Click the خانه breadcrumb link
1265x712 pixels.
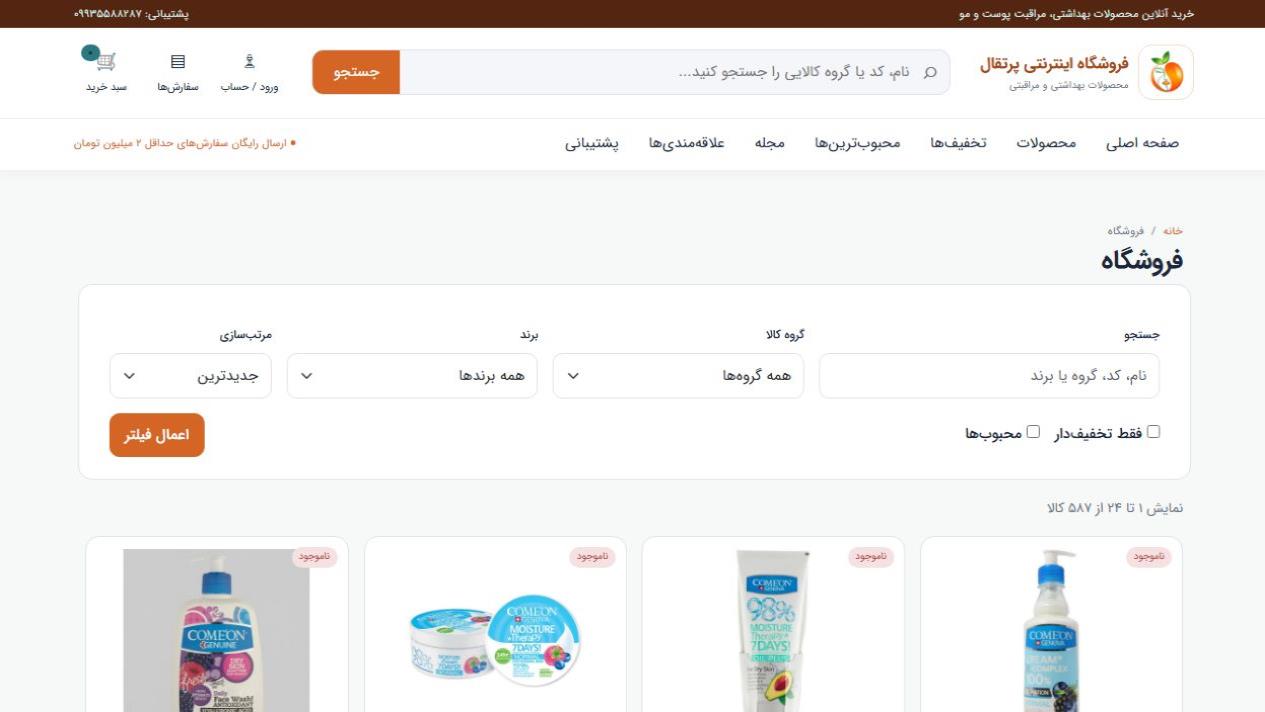point(1172,231)
